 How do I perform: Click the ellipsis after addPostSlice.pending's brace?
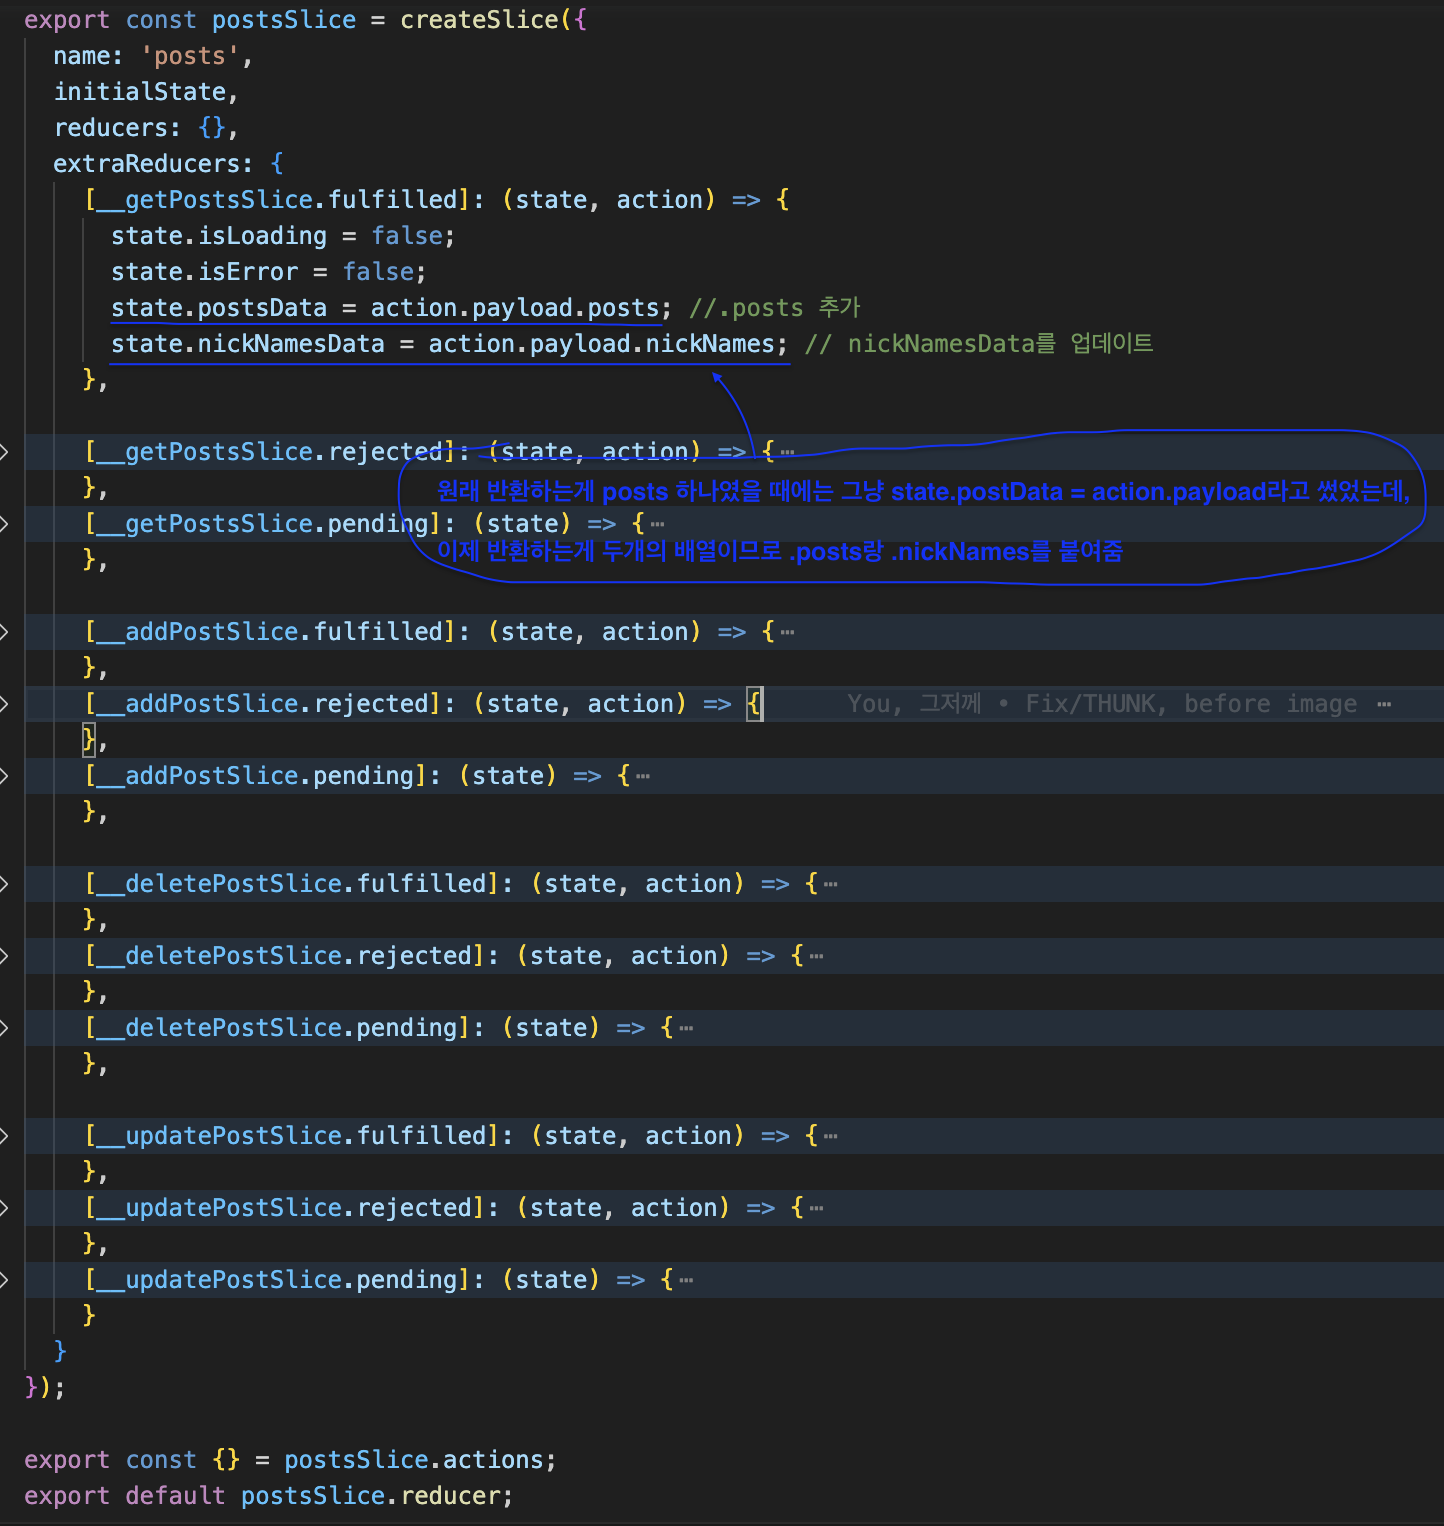point(643,777)
